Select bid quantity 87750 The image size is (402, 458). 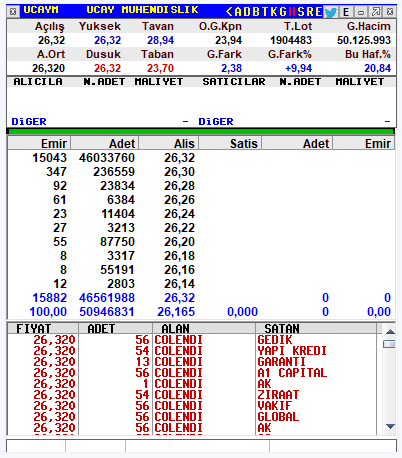[117, 242]
